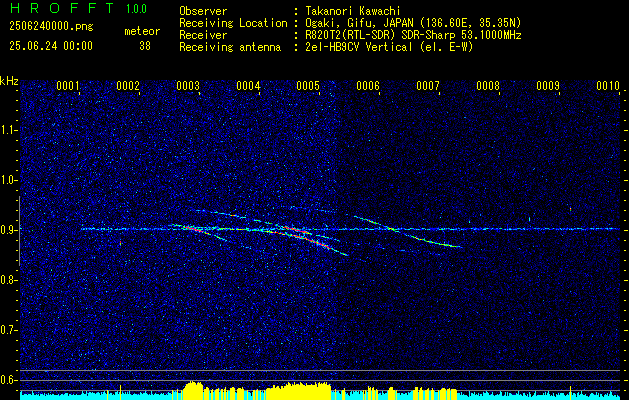Click time marker 0004
Image resolution: width=629 pixels, height=400 pixels.
tap(248, 86)
